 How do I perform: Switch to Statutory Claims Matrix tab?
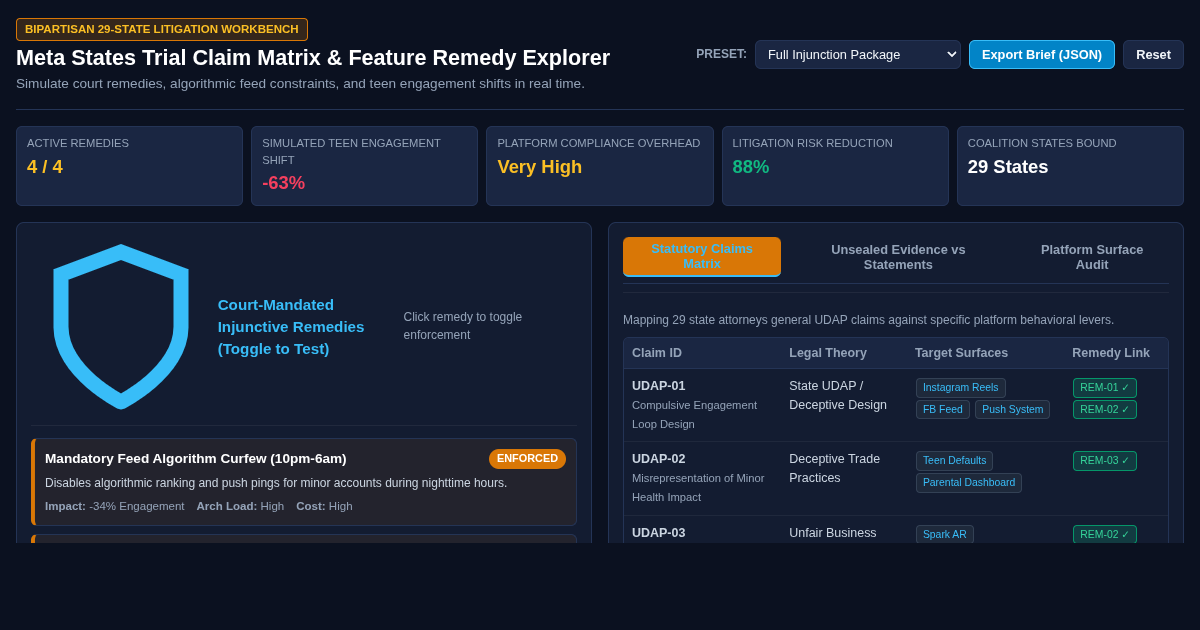[x=702, y=257]
